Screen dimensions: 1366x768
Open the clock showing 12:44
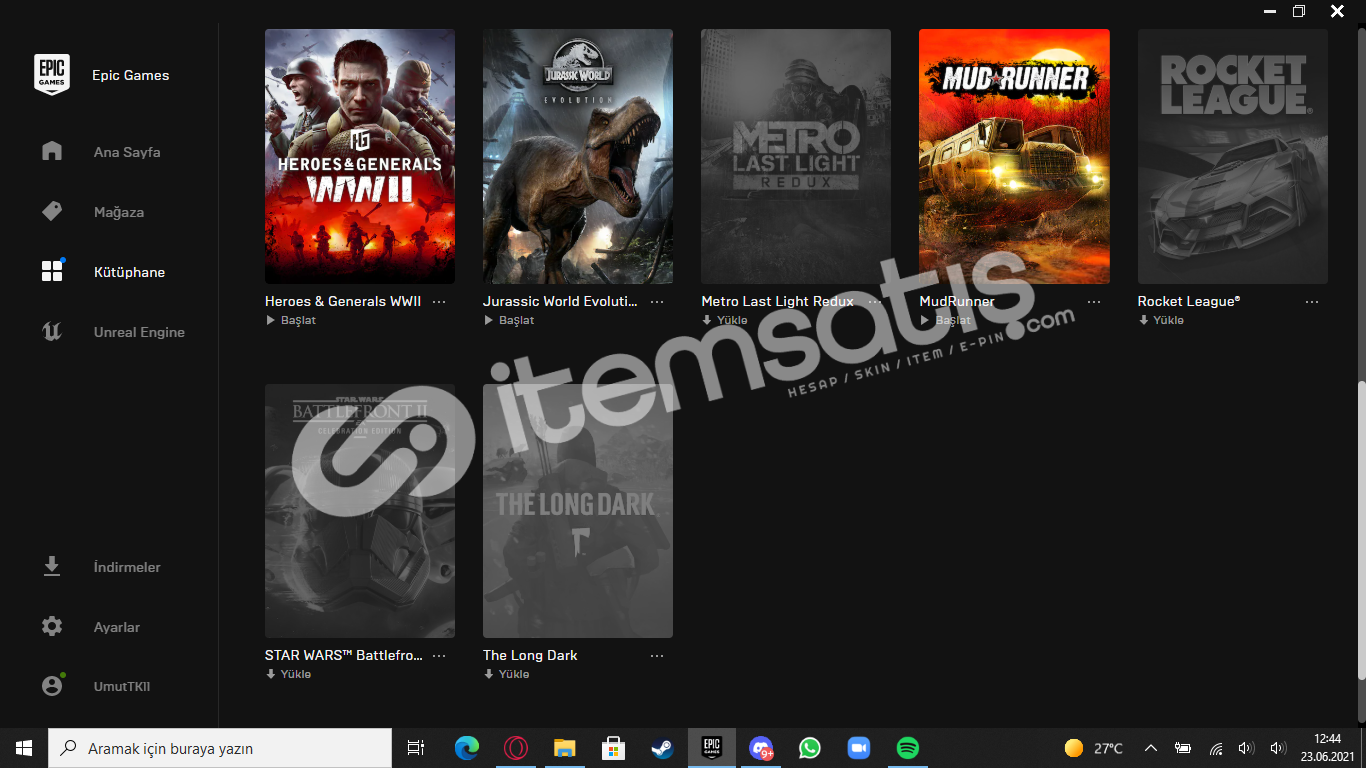click(1328, 748)
